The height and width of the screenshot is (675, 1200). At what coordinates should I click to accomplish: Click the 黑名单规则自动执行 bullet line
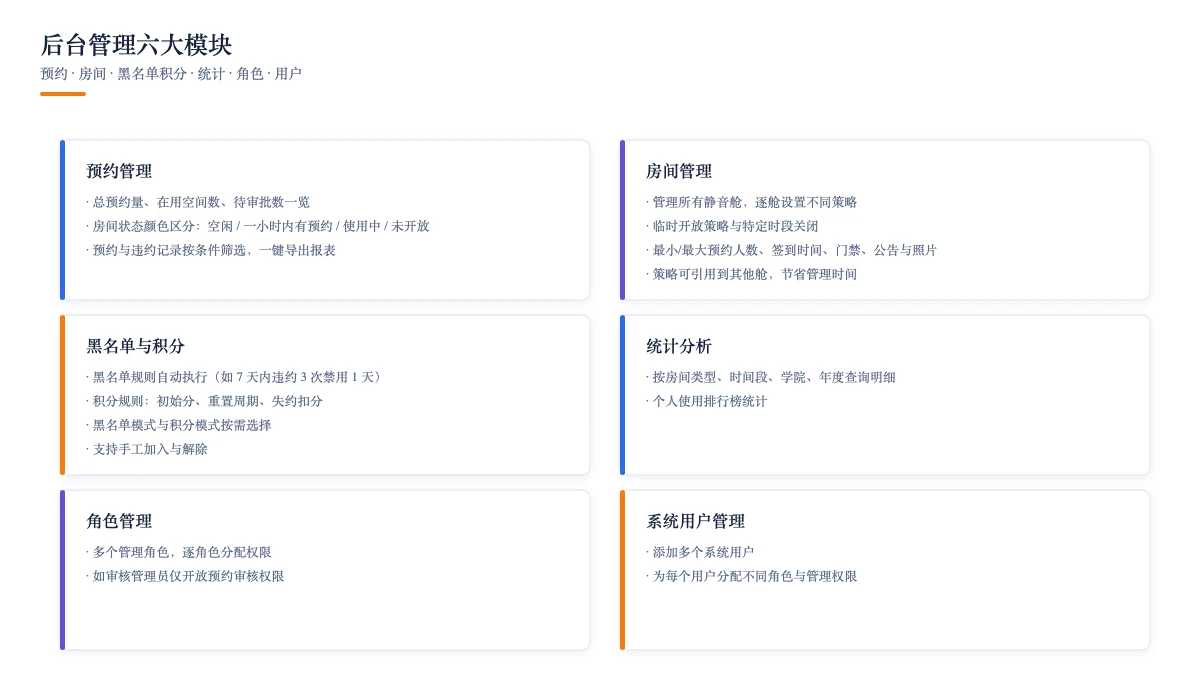click(236, 377)
